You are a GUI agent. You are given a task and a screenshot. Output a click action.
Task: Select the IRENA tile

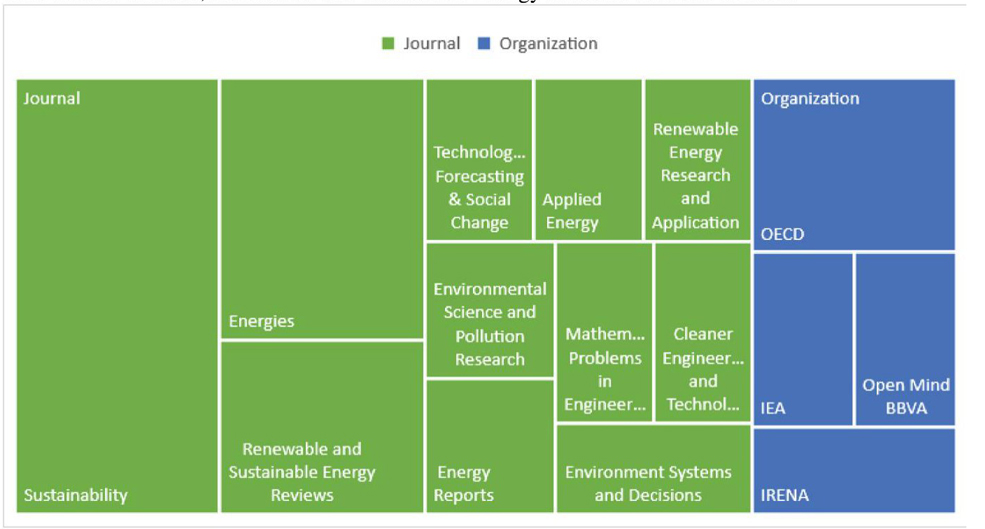point(853,470)
